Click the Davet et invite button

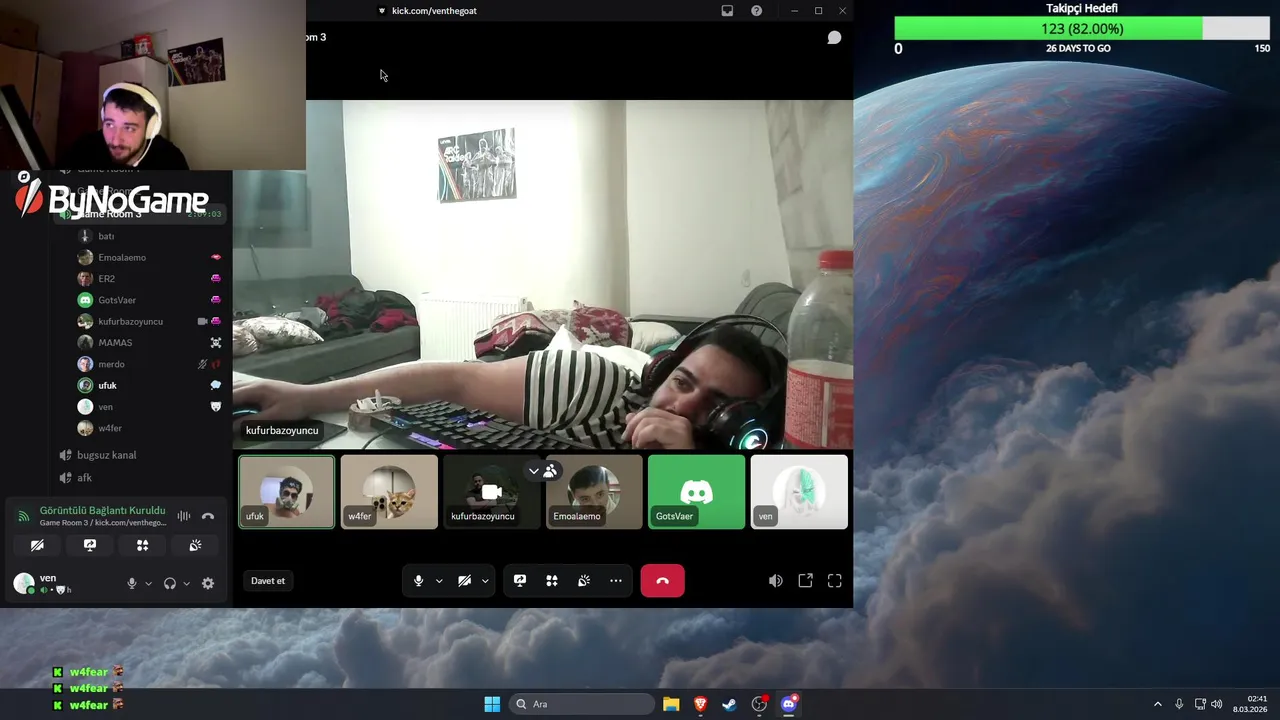[x=268, y=581]
